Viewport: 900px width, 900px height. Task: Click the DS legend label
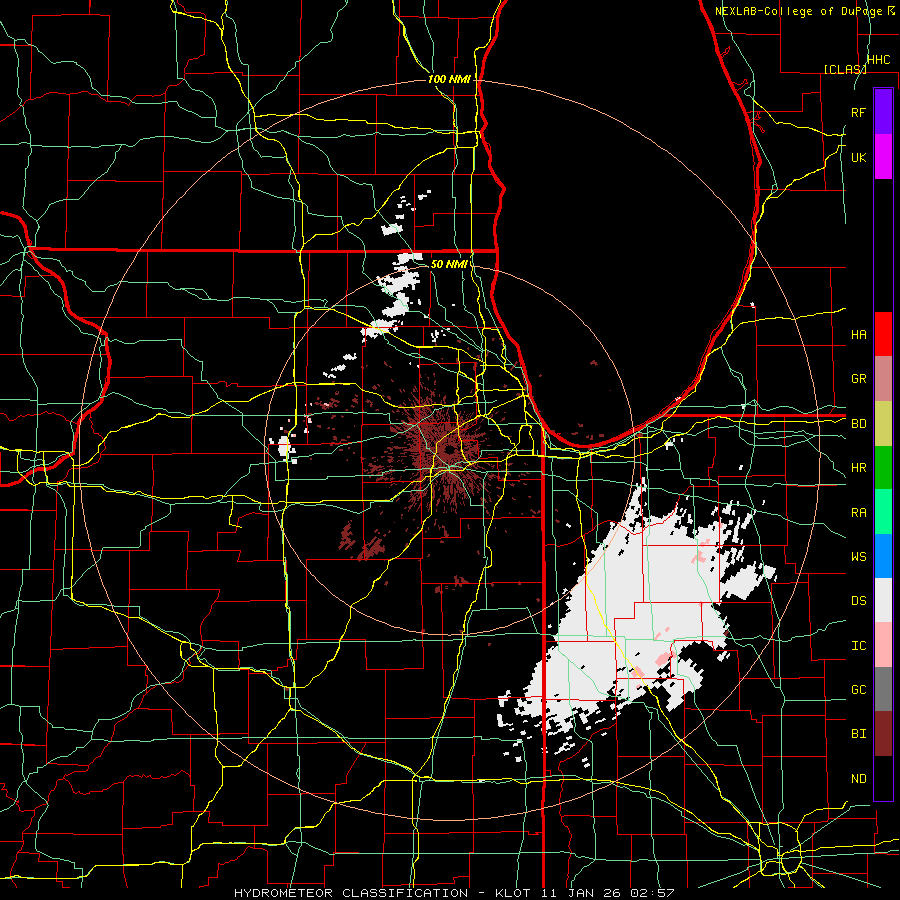click(x=858, y=601)
